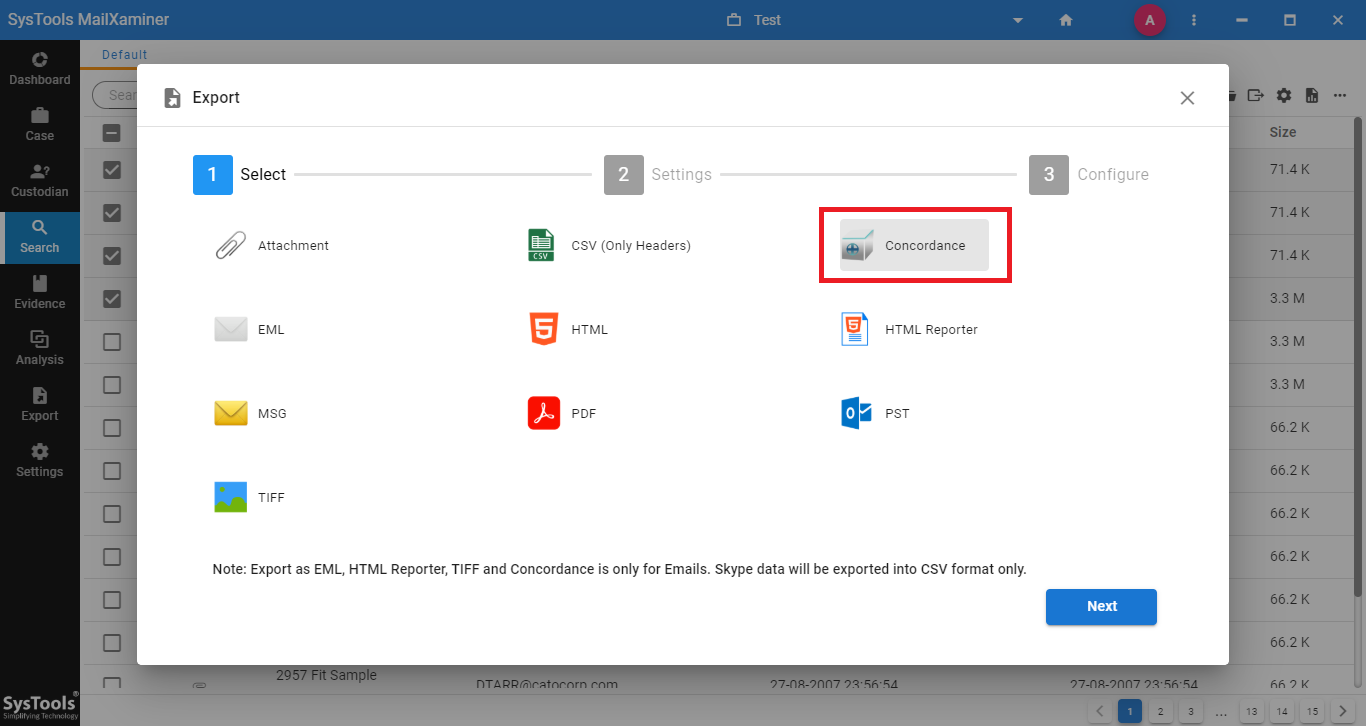The width and height of the screenshot is (1366, 726).
Task: Click the results search field
Action: (x=115, y=95)
